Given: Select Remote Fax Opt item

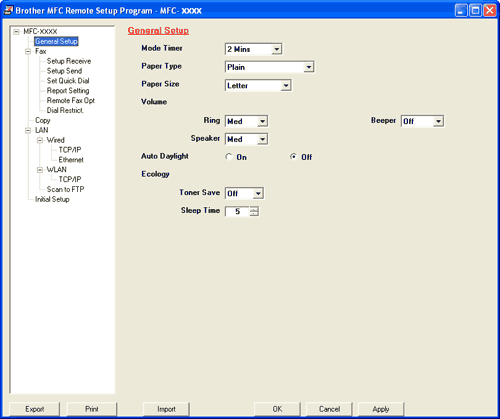Looking at the screenshot, I should [x=71, y=100].
